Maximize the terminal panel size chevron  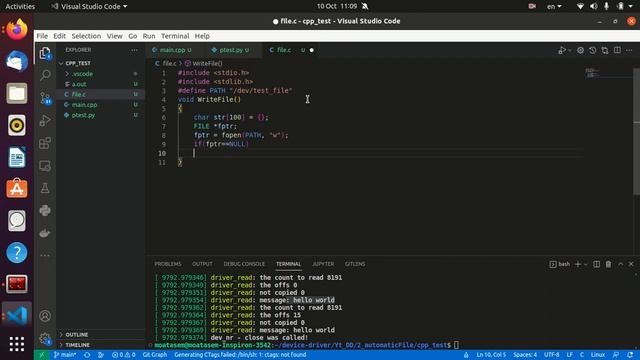[620, 264]
